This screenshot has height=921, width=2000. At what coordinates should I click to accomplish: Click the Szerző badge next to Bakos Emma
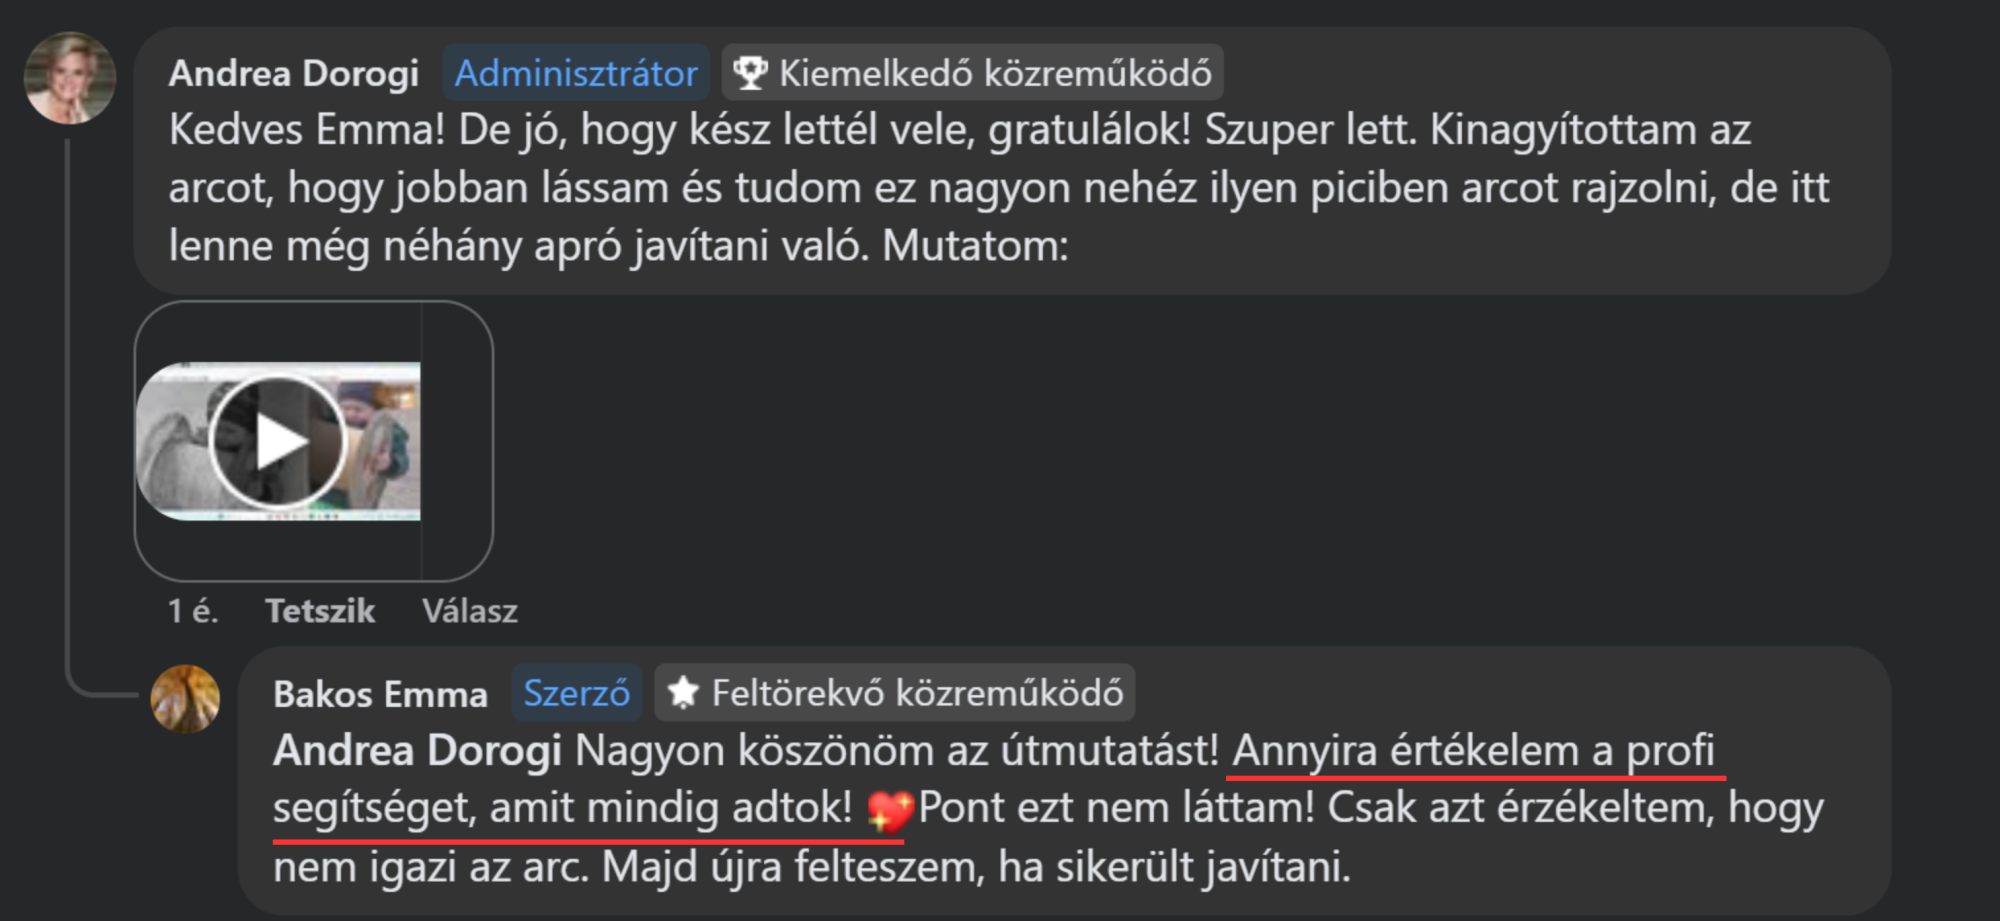point(576,692)
